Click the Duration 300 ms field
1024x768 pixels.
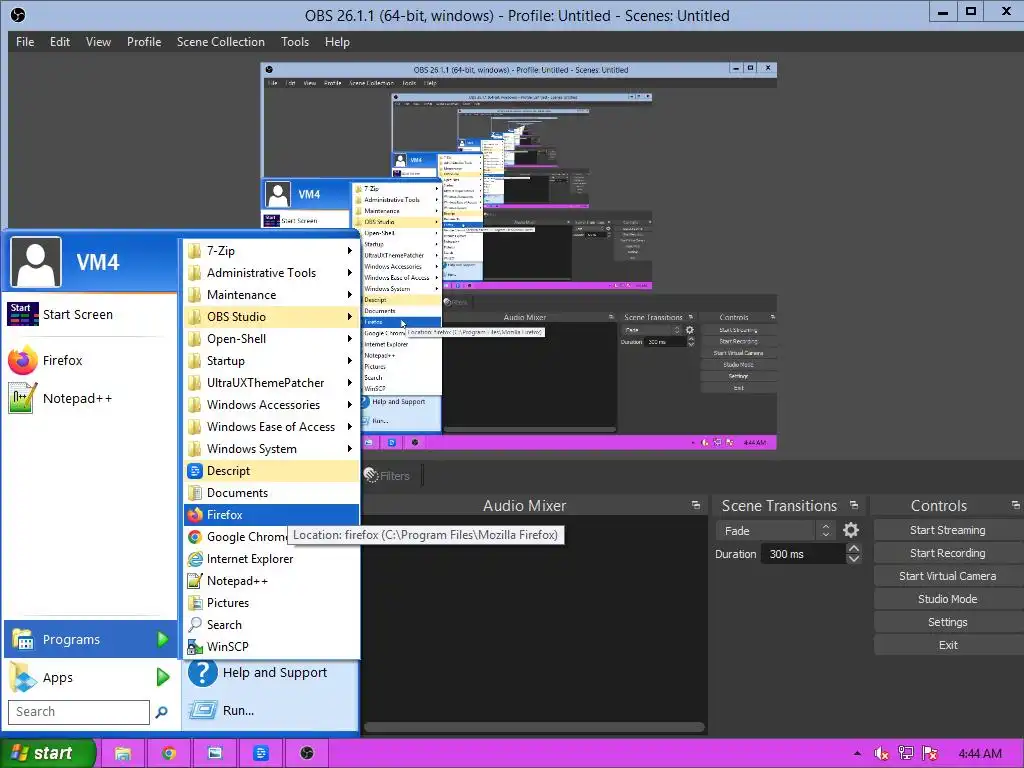tap(803, 554)
